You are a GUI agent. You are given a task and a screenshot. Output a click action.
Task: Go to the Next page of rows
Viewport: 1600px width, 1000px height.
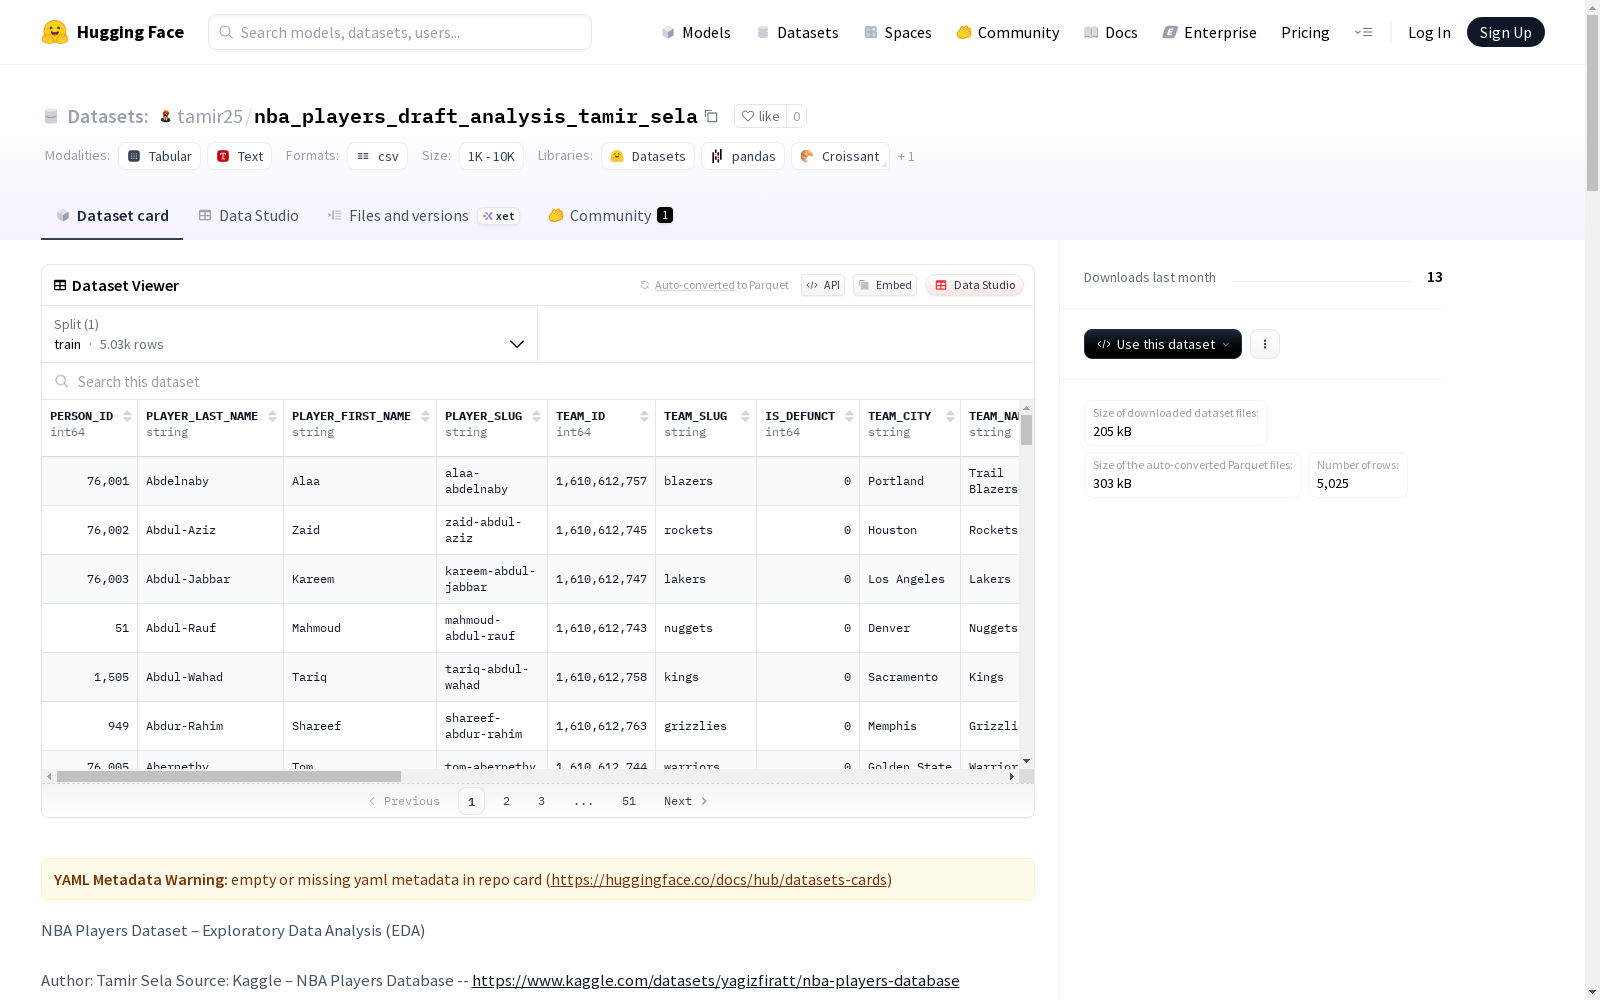pyautogui.click(x=686, y=801)
